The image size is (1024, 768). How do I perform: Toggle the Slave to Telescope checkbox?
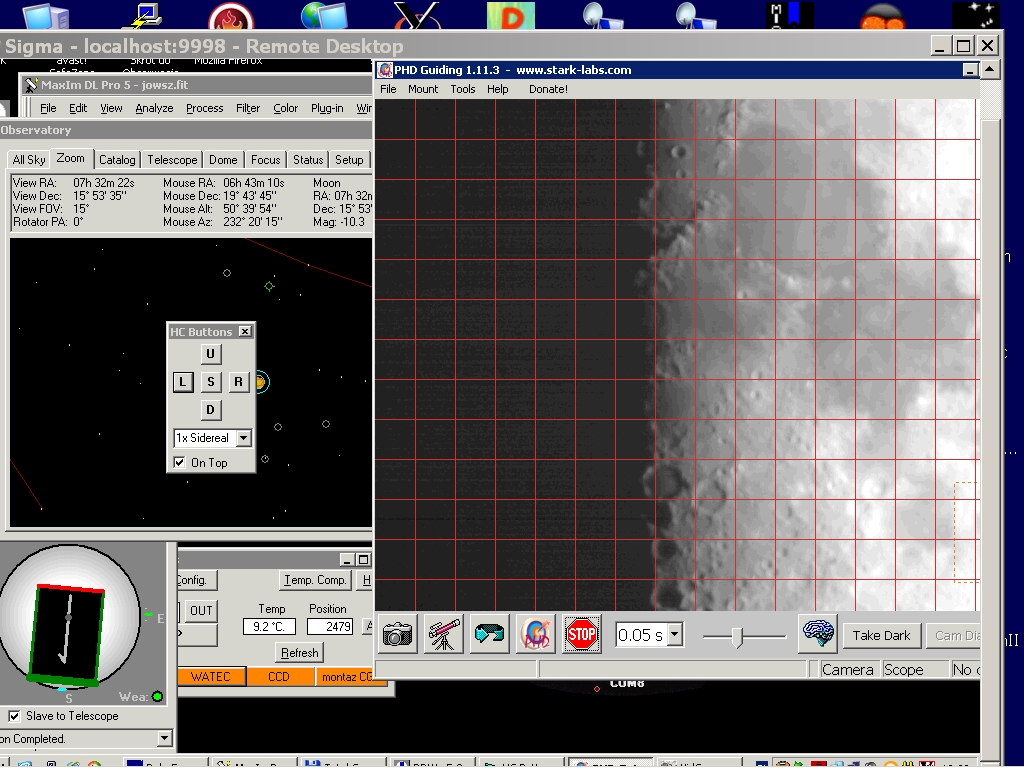pyautogui.click(x=14, y=716)
